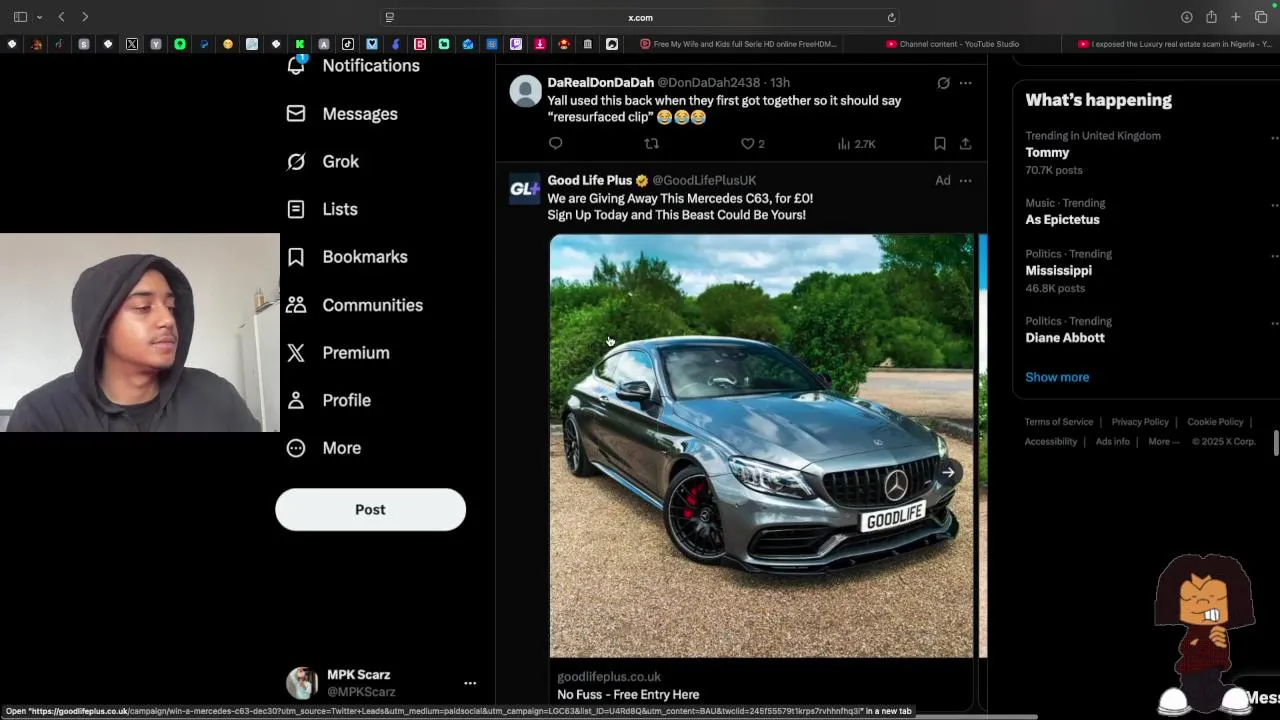Open 'No Fuss - Free Entry Here' link
This screenshot has width=1280, height=720.
[x=628, y=695]
